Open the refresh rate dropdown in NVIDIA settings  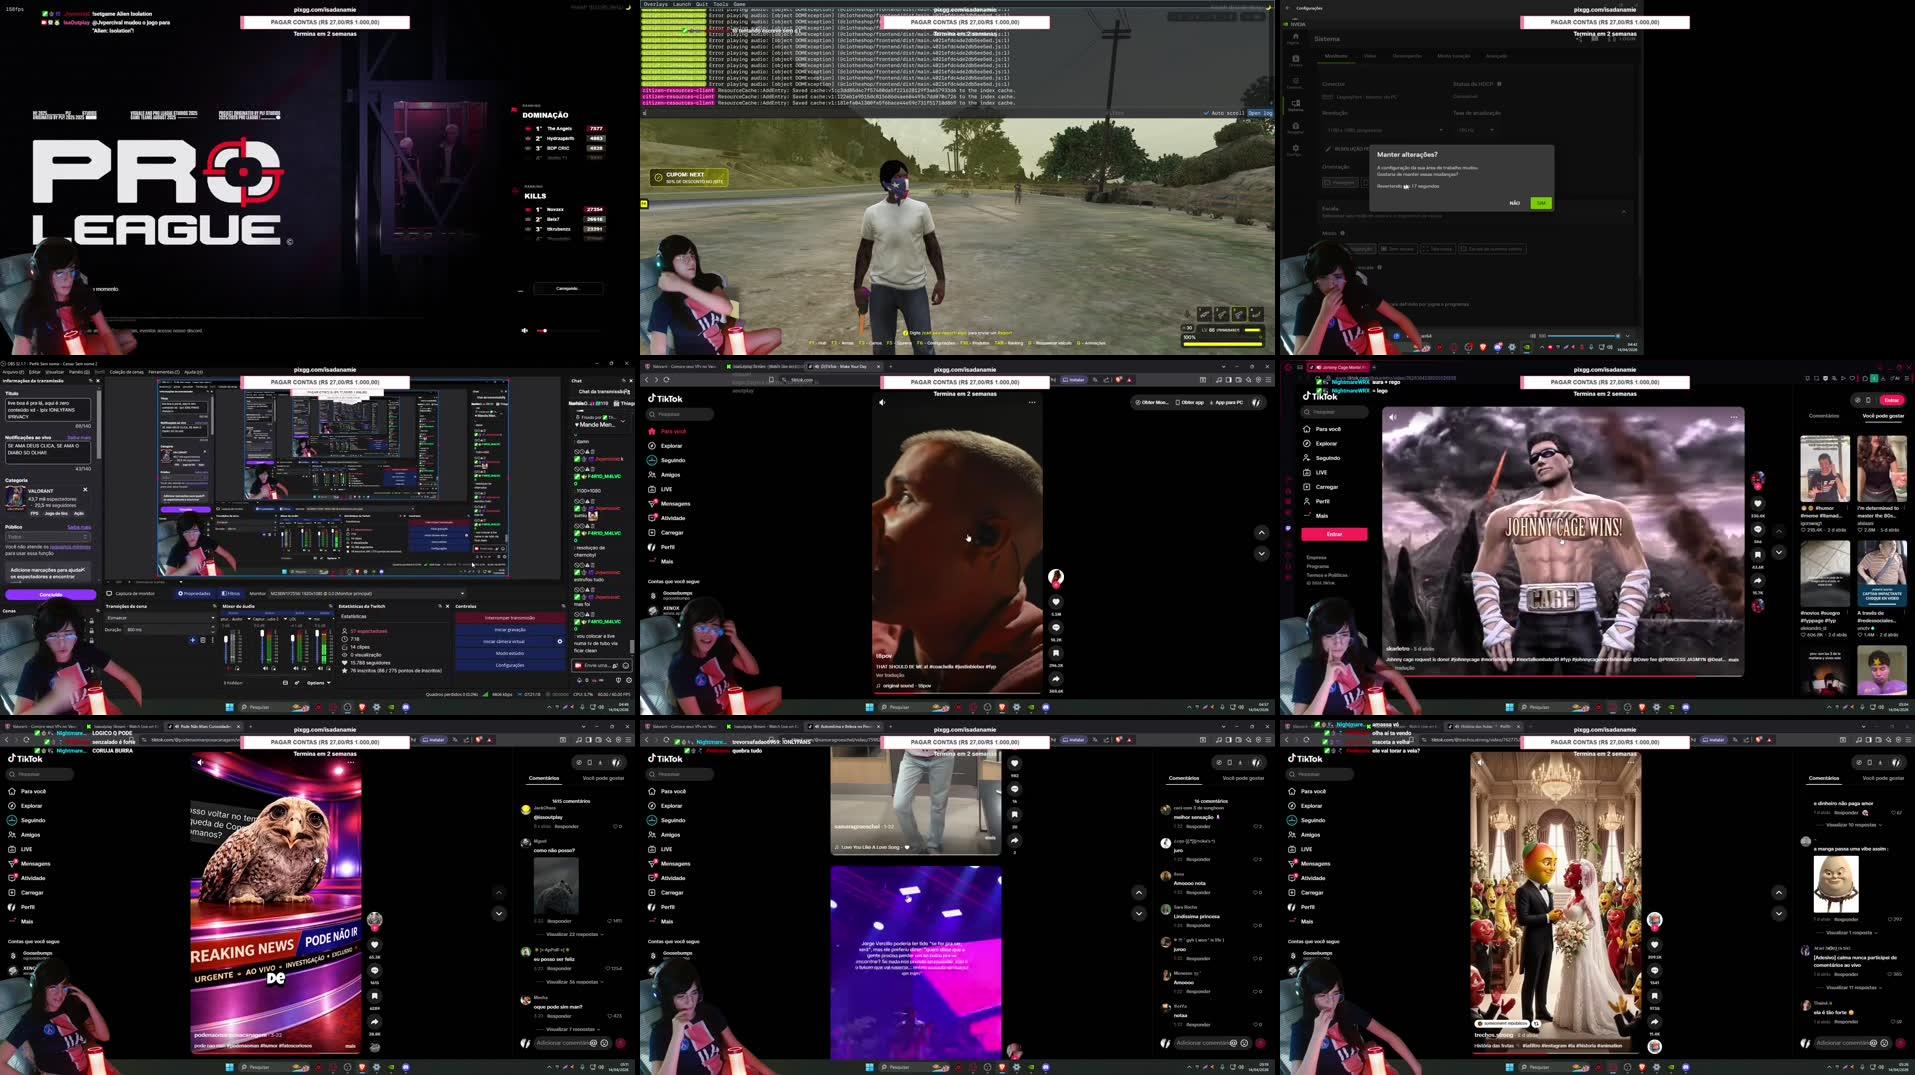coord(1492,130)
